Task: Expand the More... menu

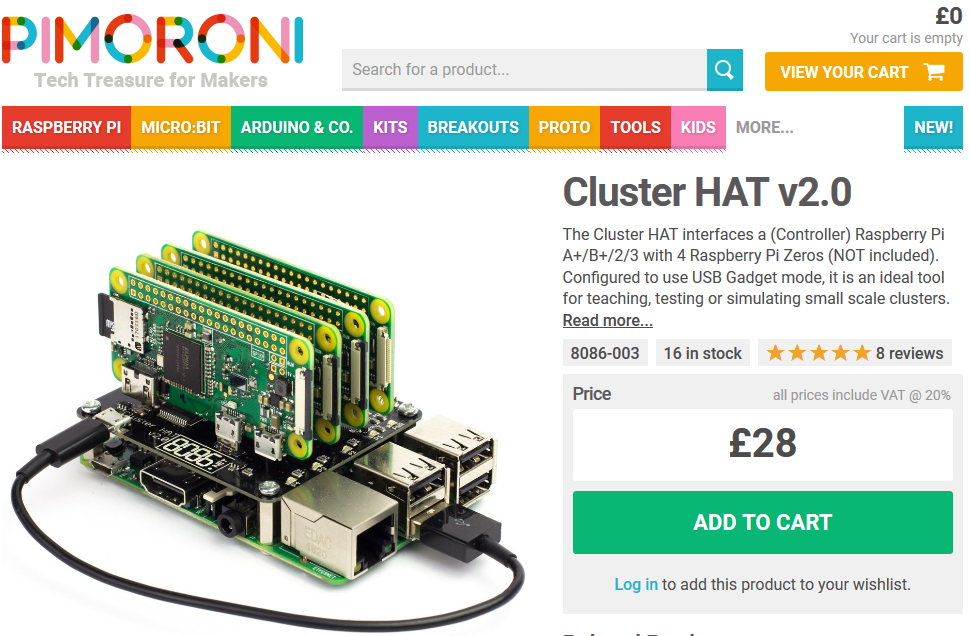Action: pos(765,127)
